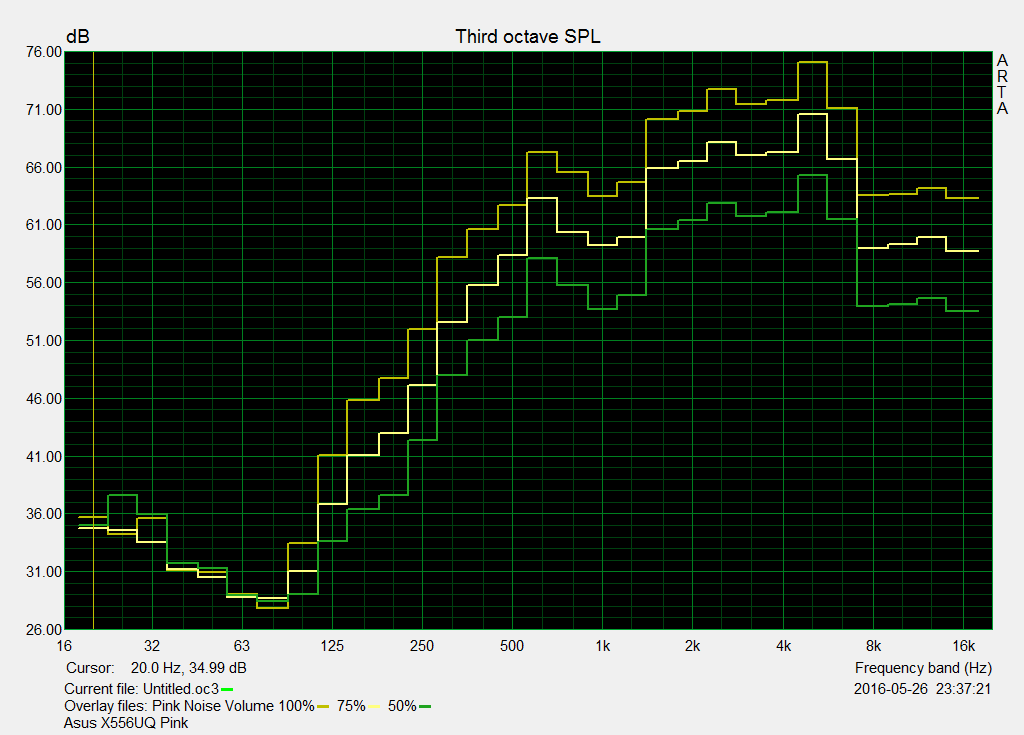The image size is (1024, 735).
Task: Select the 61.00 dB axis value
Action: click(44, 225)
